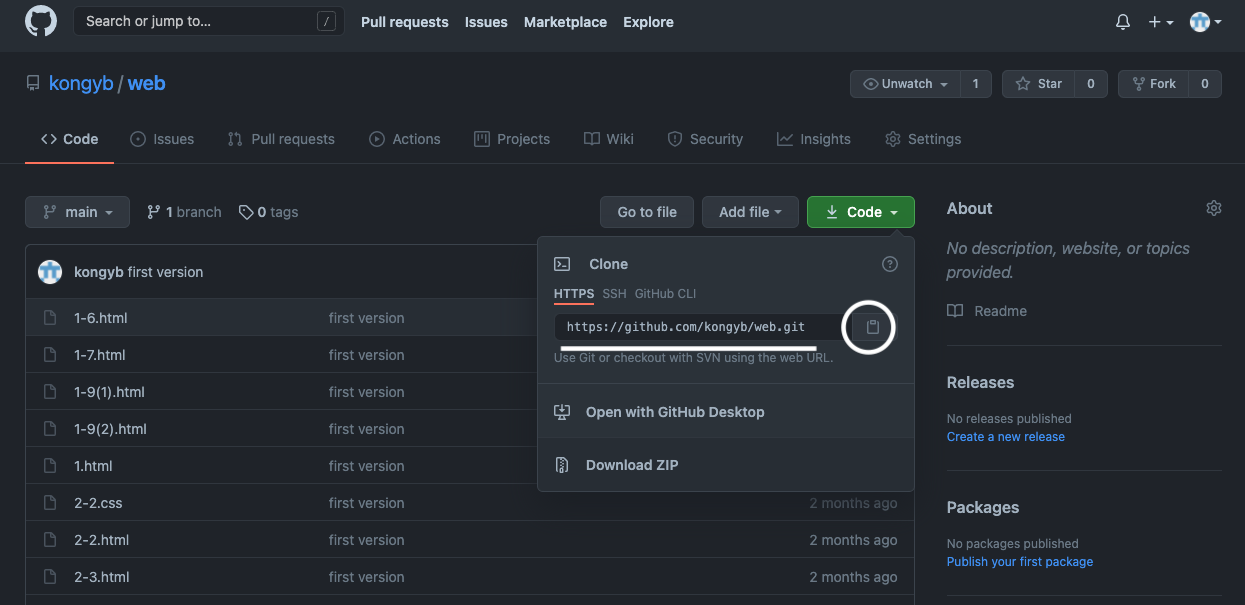The height and width of the screenshot is (605, 1245).
Task: Open file 1-9(1).html
Action: click(x=110, y=392)
